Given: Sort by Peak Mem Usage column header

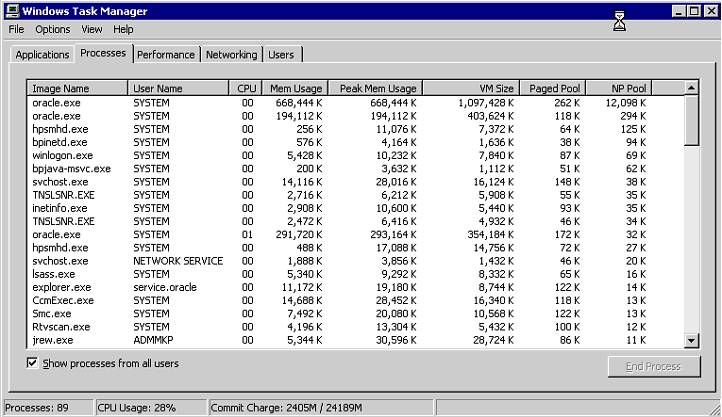Looking at the screenshot, I should pyautogui.click(x=375, y=88).
